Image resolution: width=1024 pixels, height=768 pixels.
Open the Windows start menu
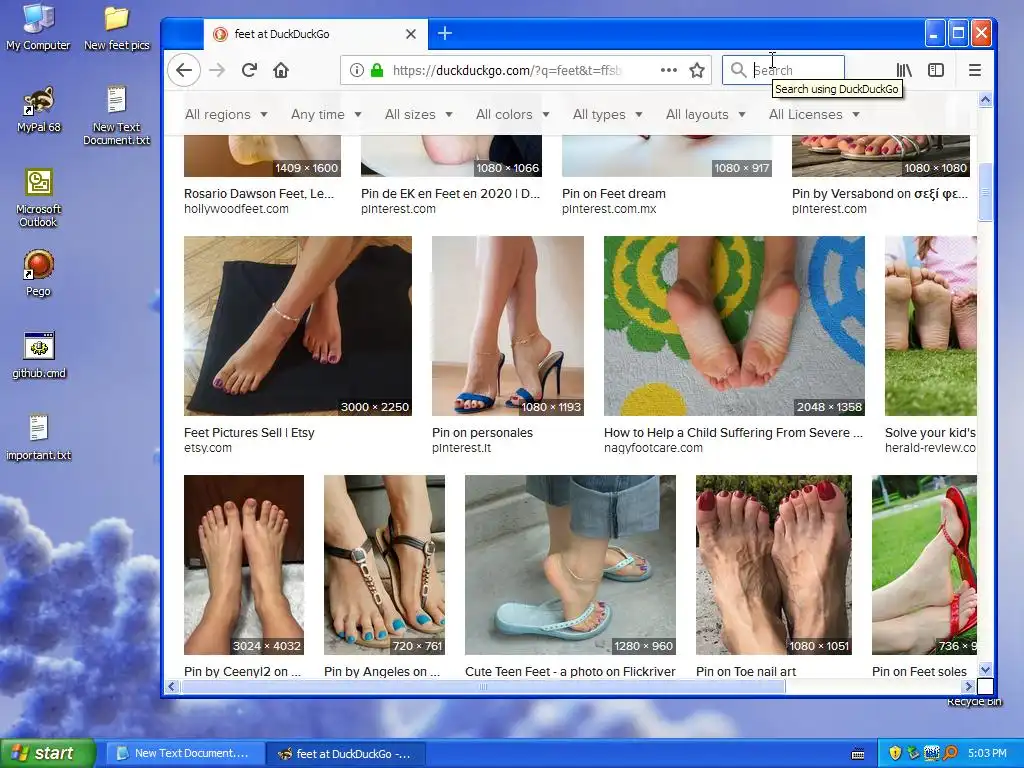[48, 754]
